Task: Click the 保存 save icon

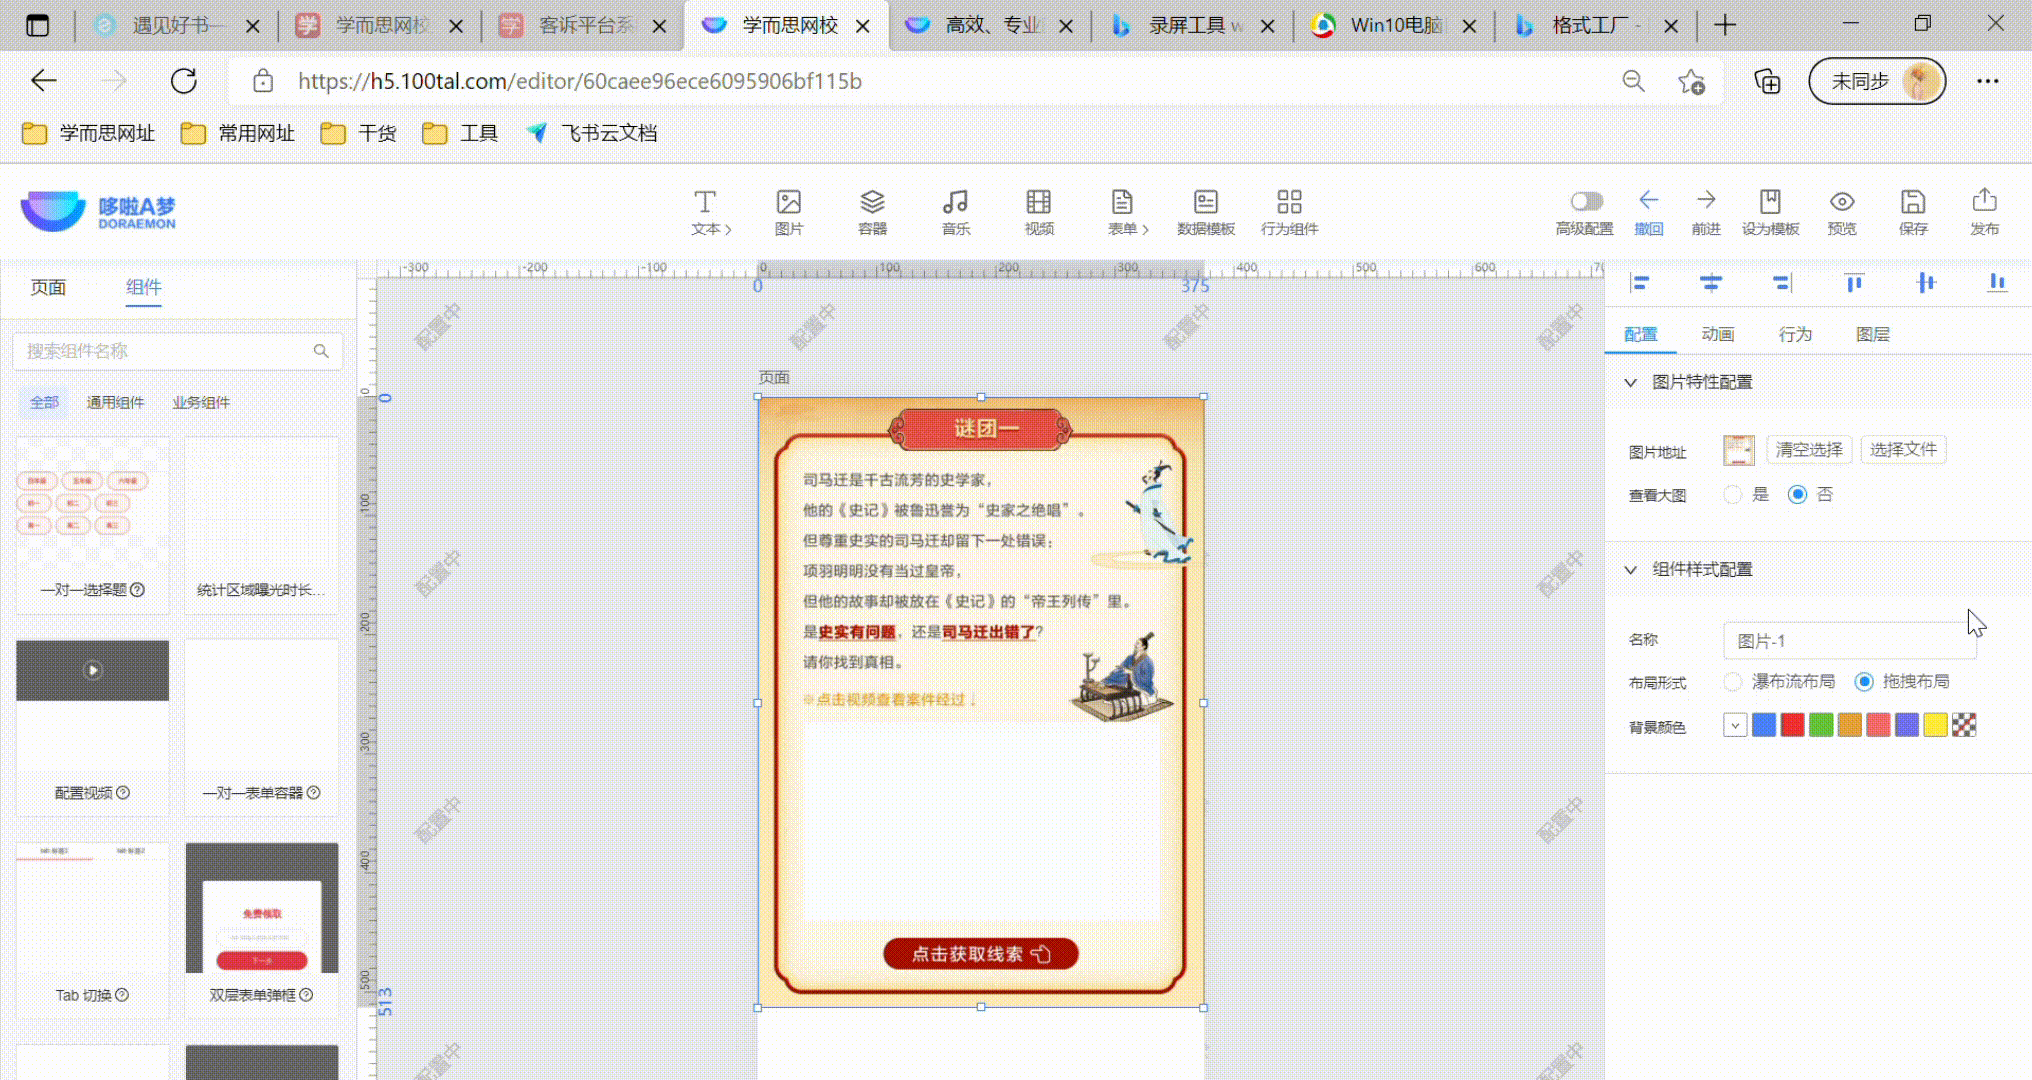Action: [1912, 203]
